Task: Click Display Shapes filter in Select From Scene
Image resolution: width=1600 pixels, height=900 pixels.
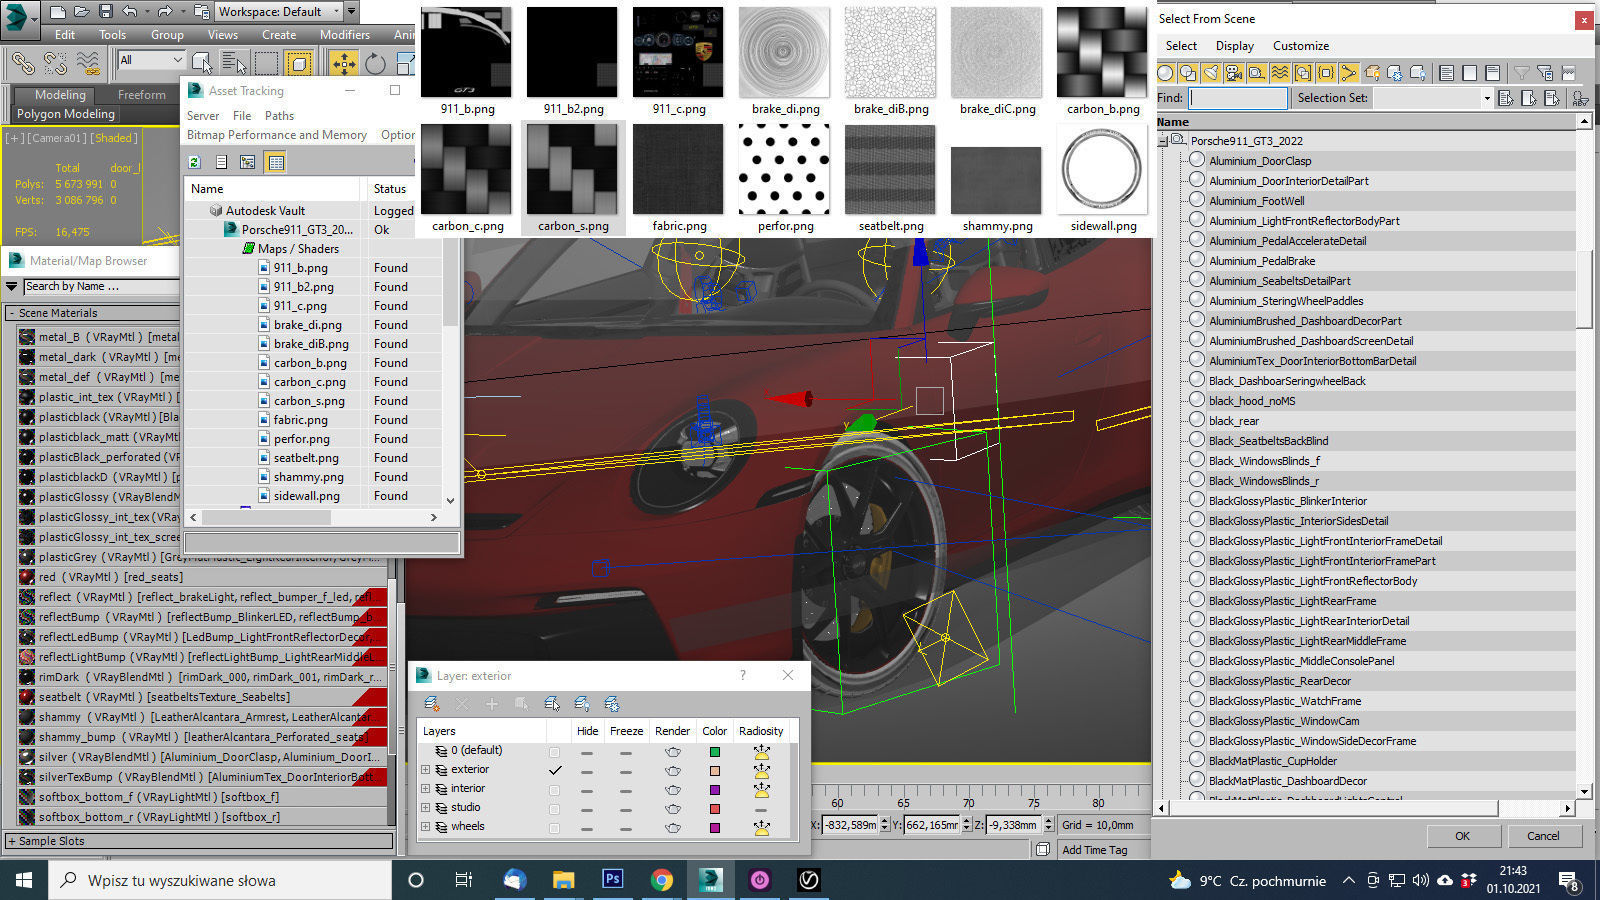Action: point(1188,73)
